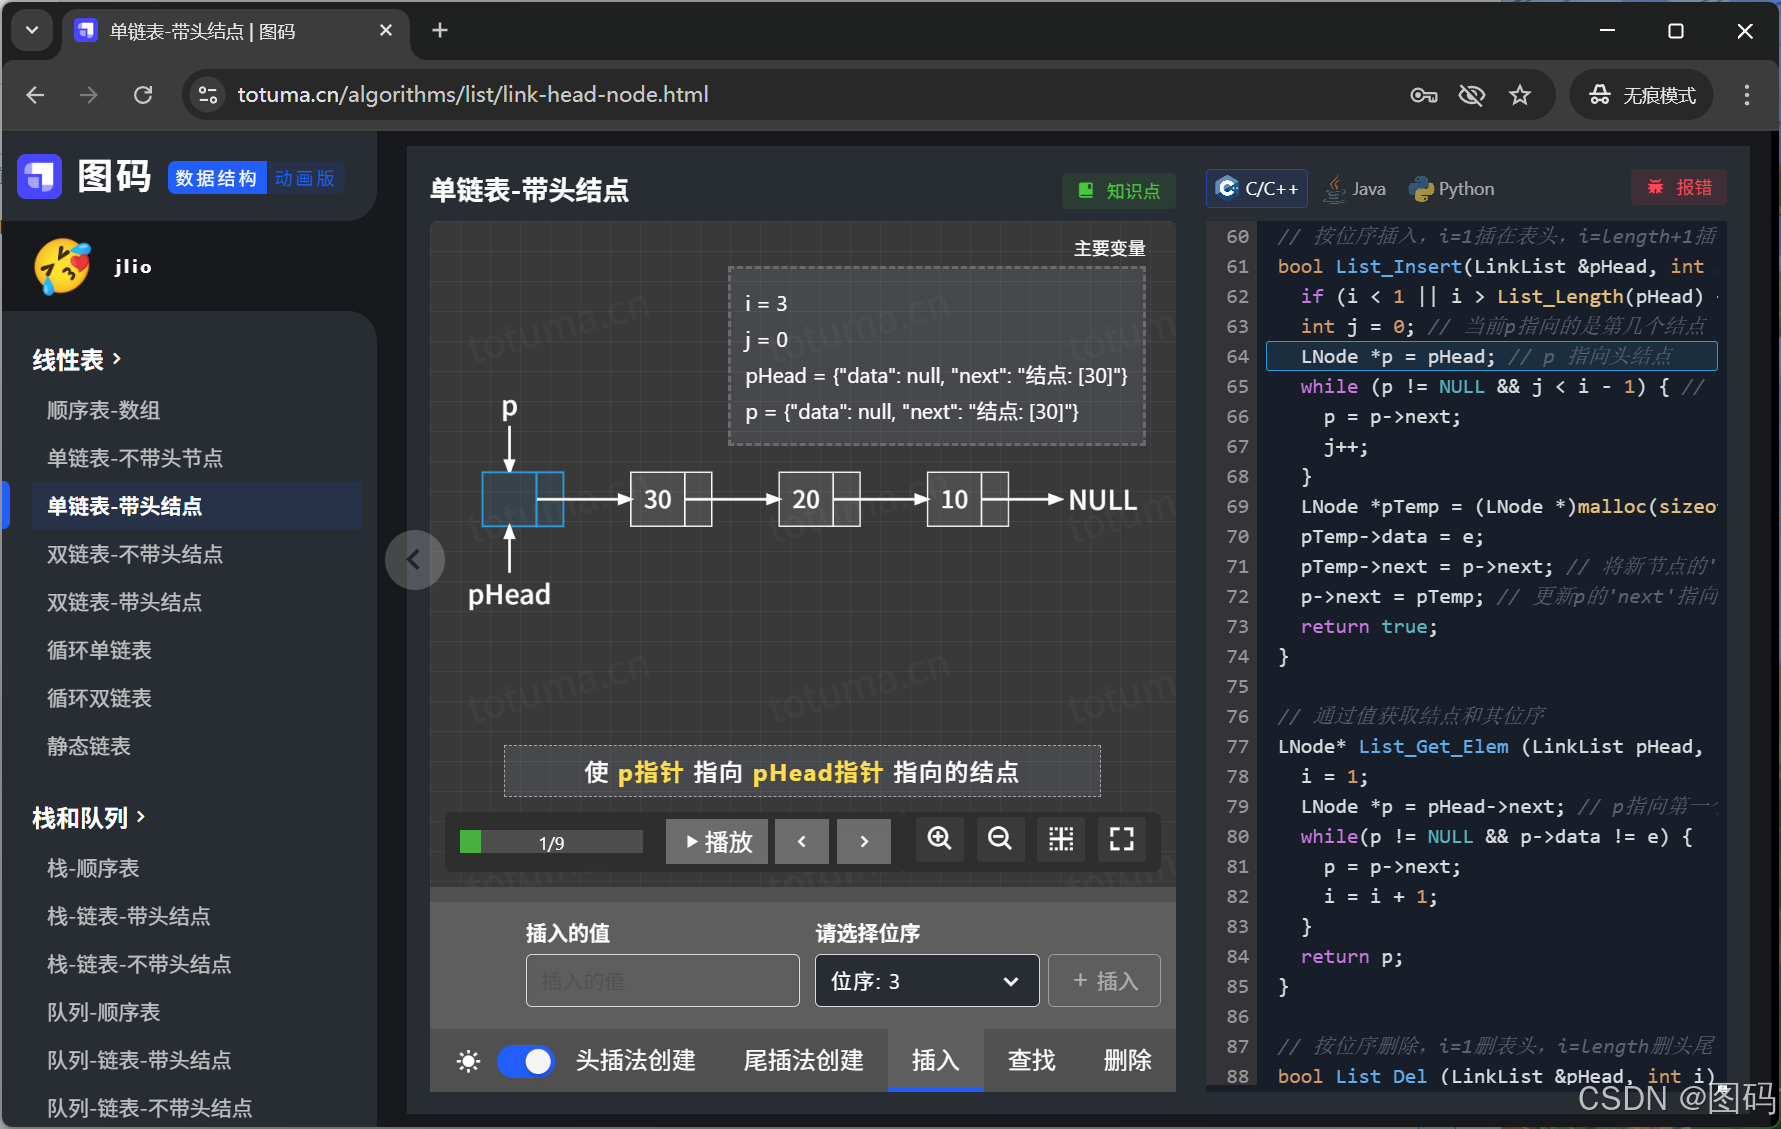Viewport: 1781px width, 1129px height.
Task: Select the 查找 operation tab
Action: click(1032, 1061)
